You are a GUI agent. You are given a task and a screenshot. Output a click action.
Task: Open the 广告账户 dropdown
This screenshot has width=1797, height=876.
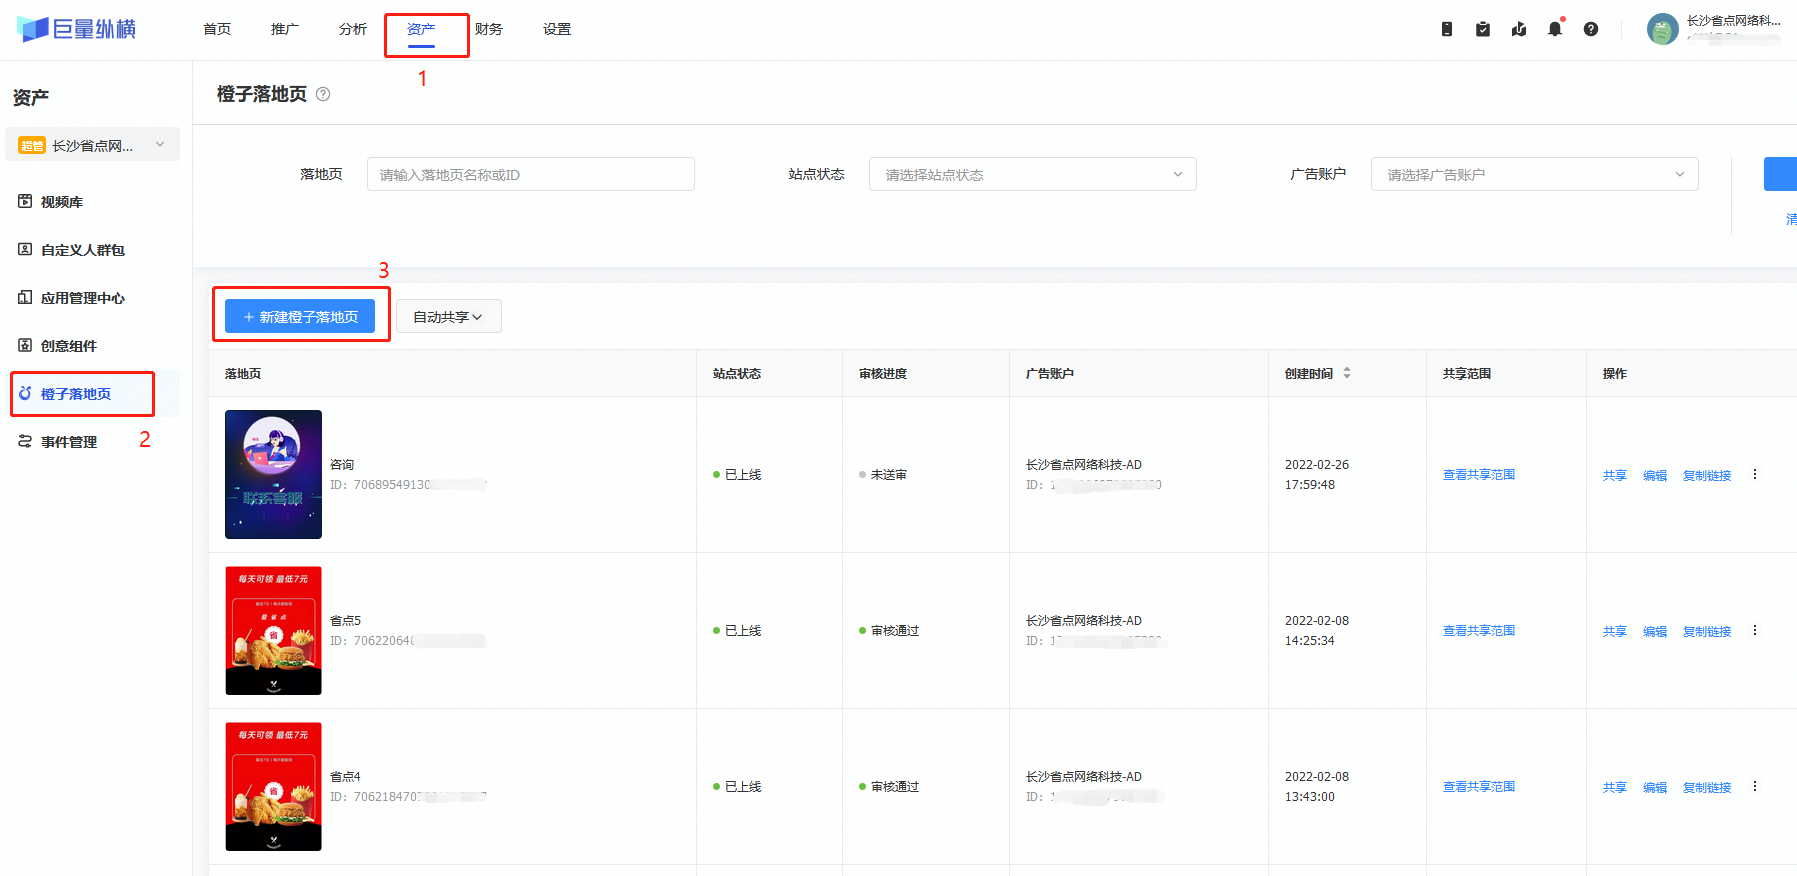(1535, 174)
